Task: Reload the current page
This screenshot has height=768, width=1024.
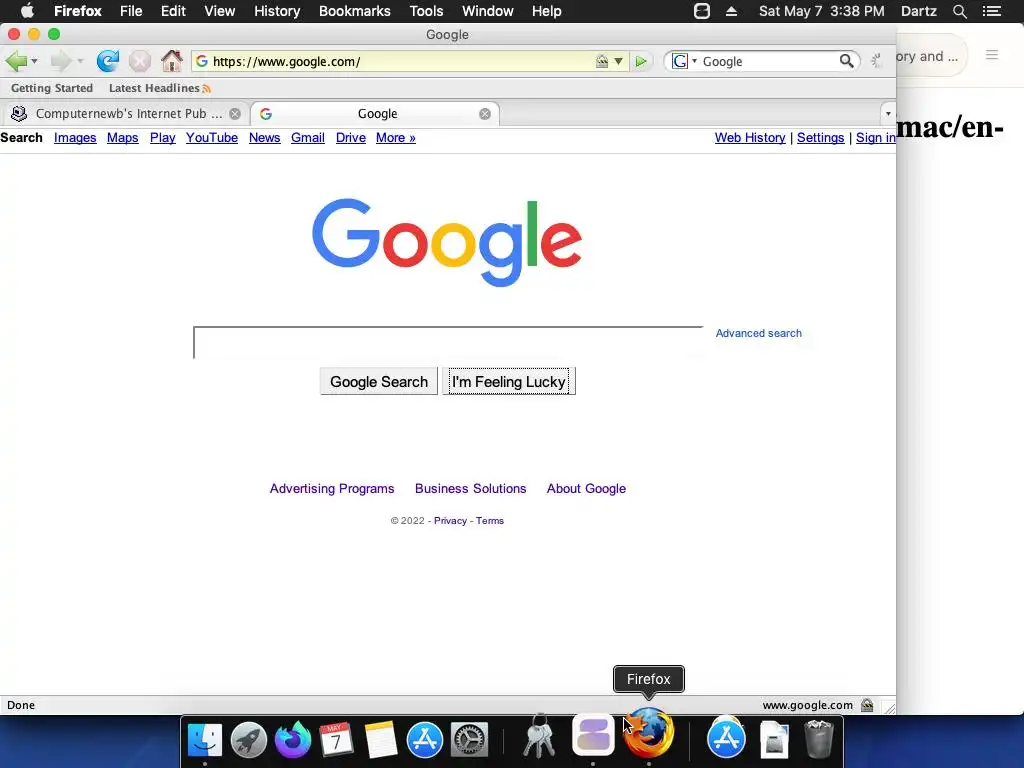Action: coord(108,61)
